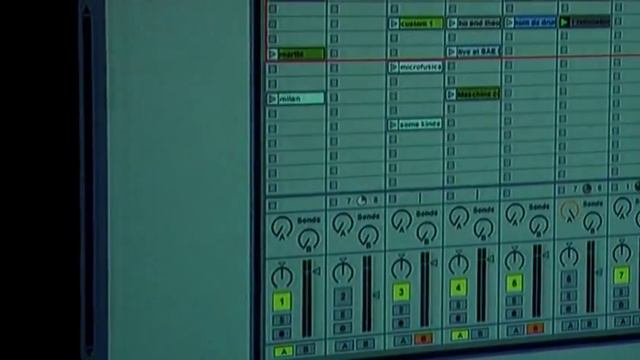The height and width of the screenshot is (360, 640).
Task: Grab track 2 volume fader handle
Action: pyautogui.click(x=376, y=295)
